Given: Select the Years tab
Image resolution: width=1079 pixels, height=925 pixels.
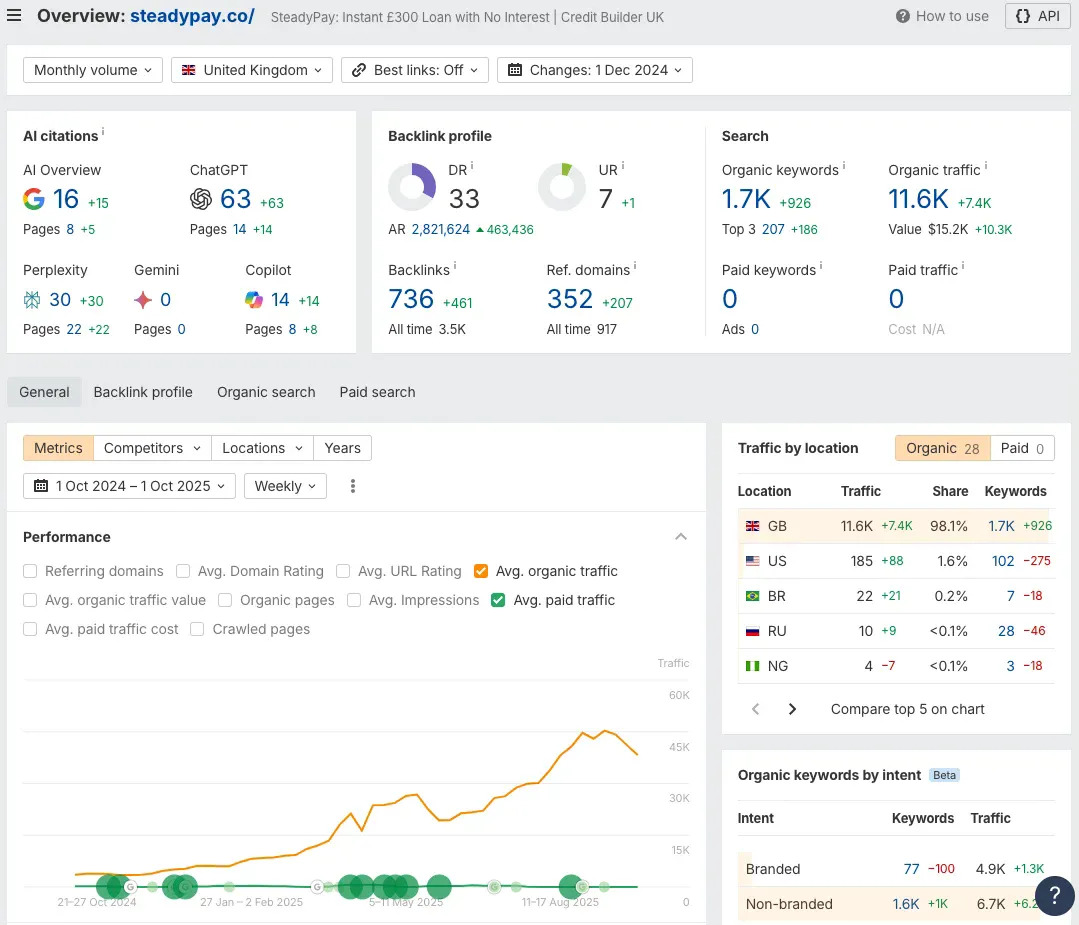Looking at the screenshot, I should pyautogui.click(x=343, y=448).
